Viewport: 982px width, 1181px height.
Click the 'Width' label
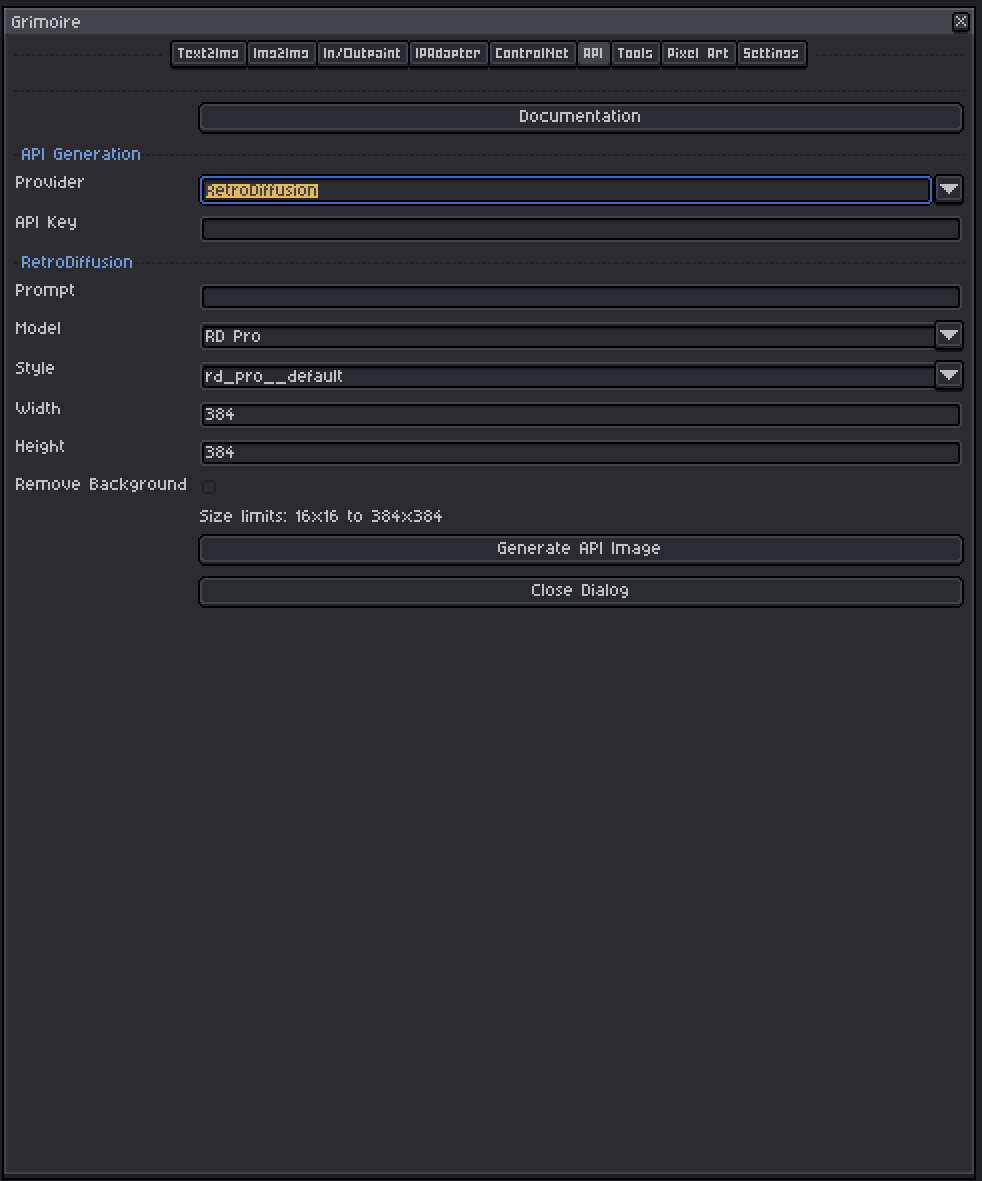coord(38,408)
